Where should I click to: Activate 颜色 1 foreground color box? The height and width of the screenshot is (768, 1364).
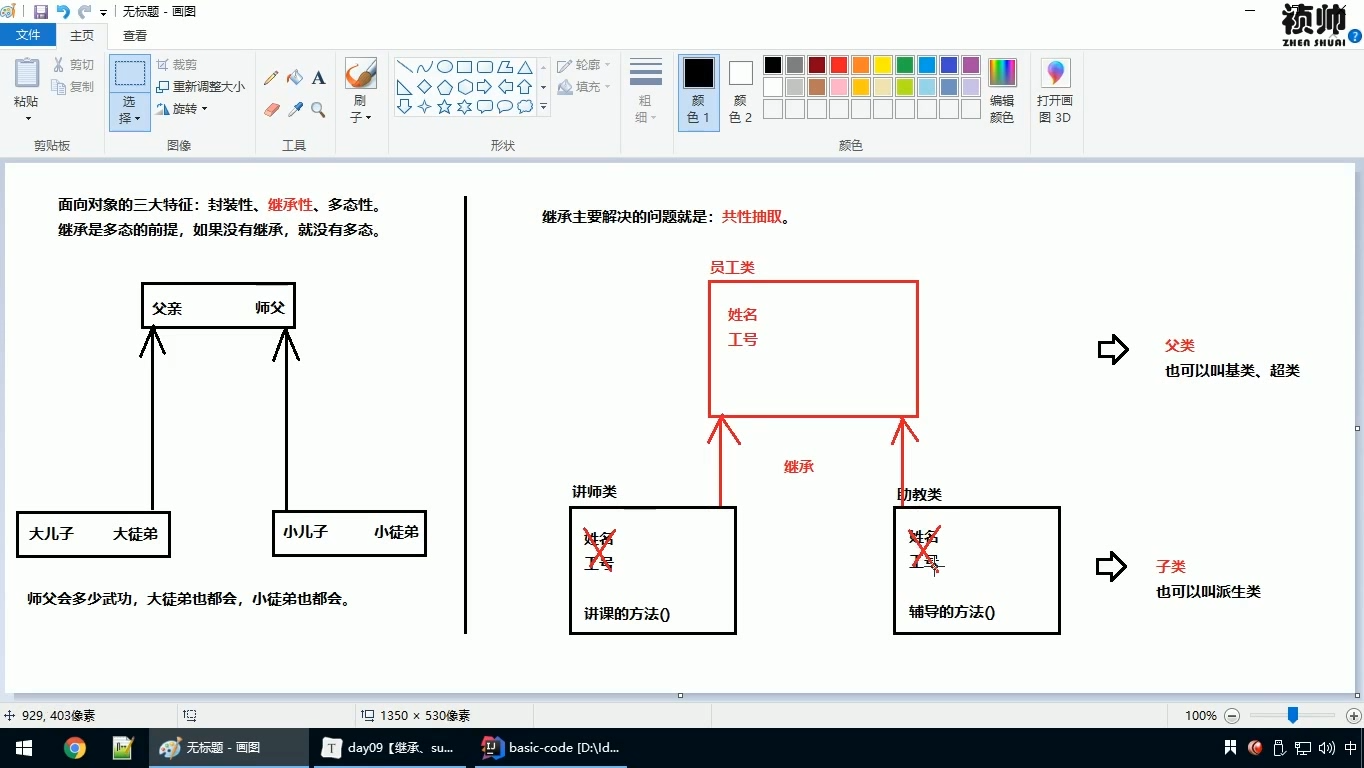tap(699, 92)
